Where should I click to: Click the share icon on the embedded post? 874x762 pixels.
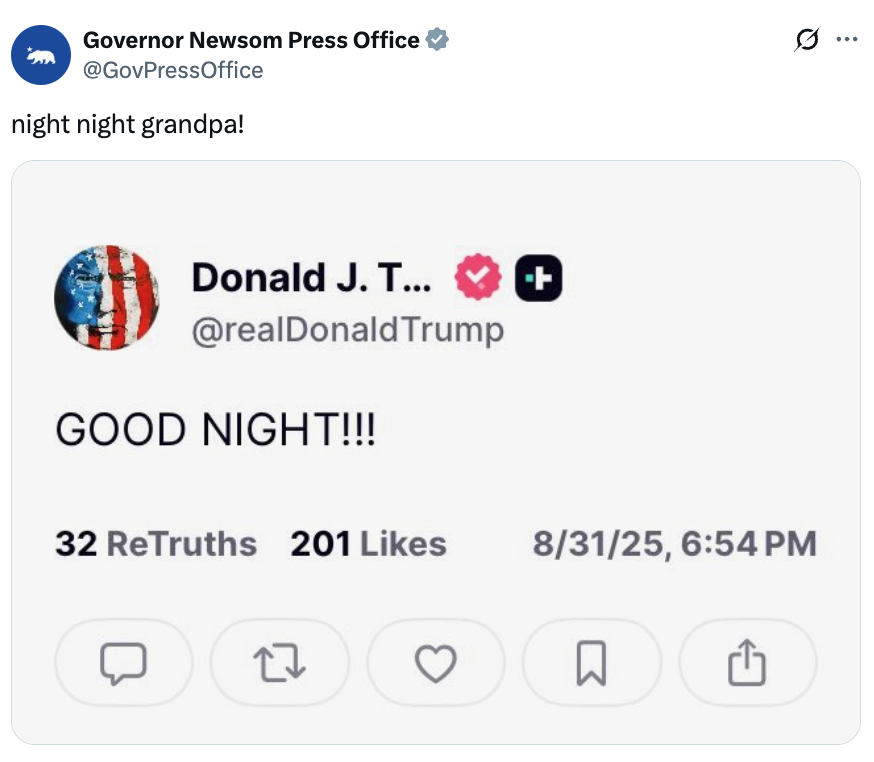click(x=747, y=662)
